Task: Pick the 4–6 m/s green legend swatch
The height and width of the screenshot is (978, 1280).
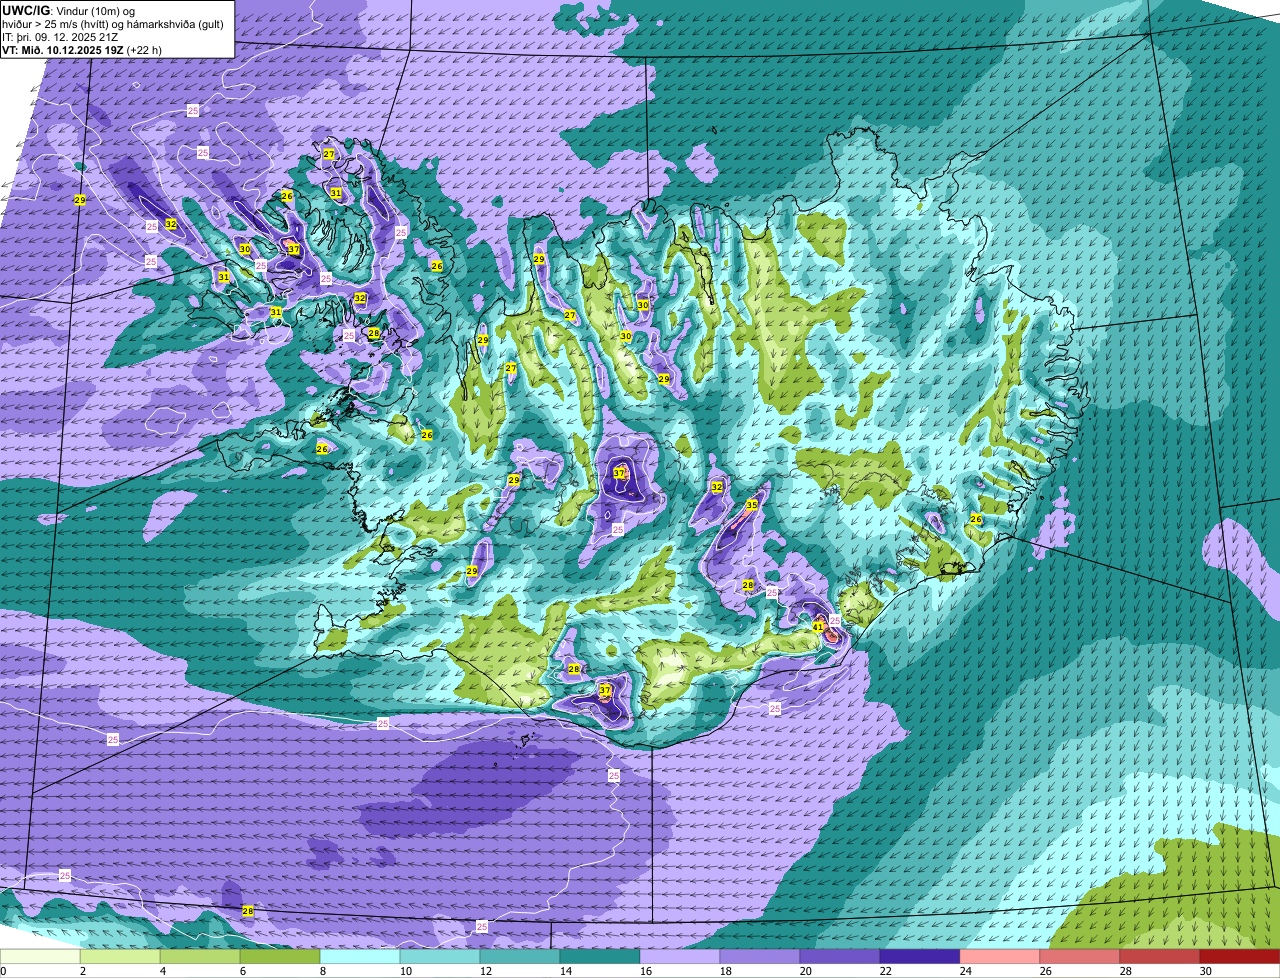Action: pos(201,957)
